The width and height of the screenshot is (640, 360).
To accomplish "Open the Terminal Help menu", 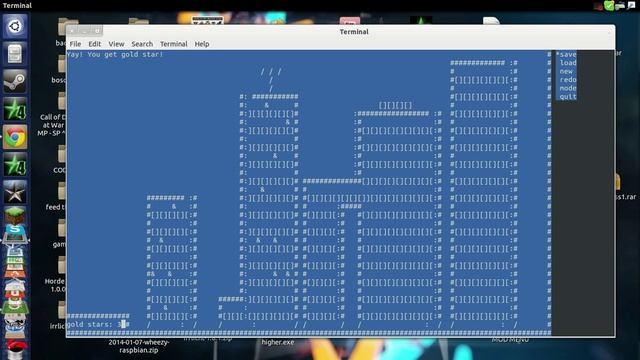I will (x=202, y=44).
